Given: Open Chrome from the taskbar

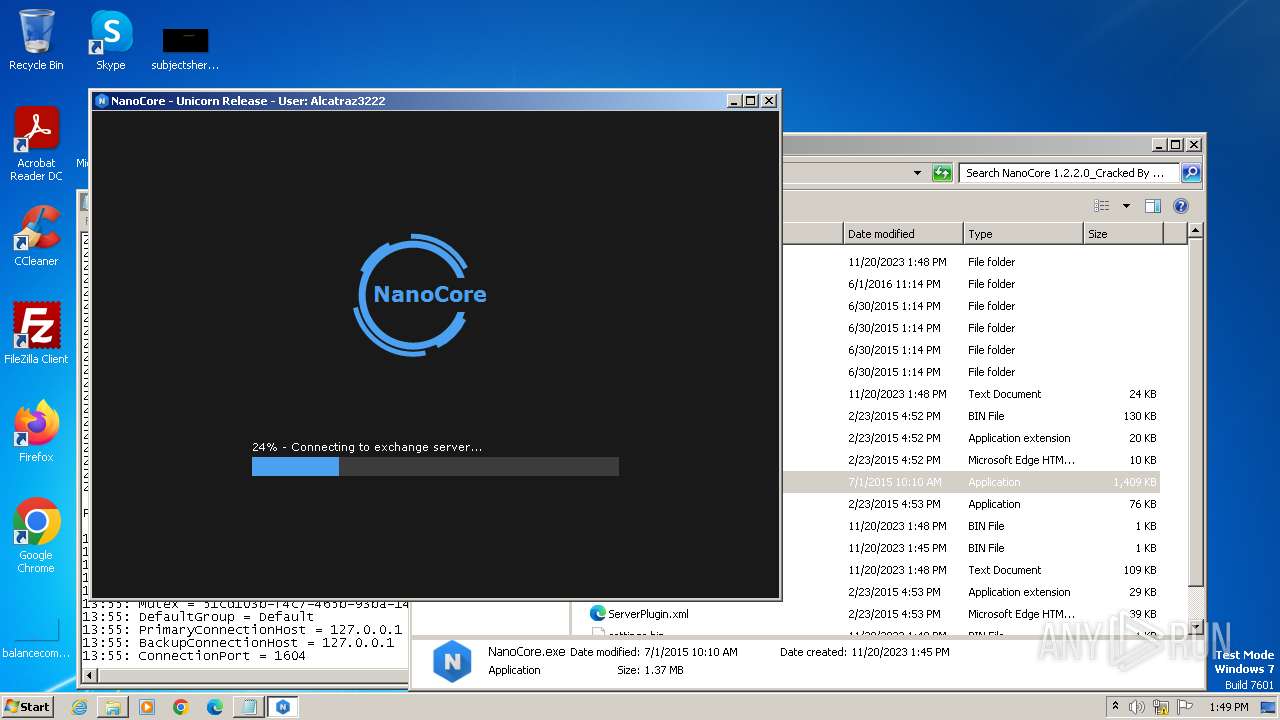Looking at the screenshot, I should (x=181, y=707).
